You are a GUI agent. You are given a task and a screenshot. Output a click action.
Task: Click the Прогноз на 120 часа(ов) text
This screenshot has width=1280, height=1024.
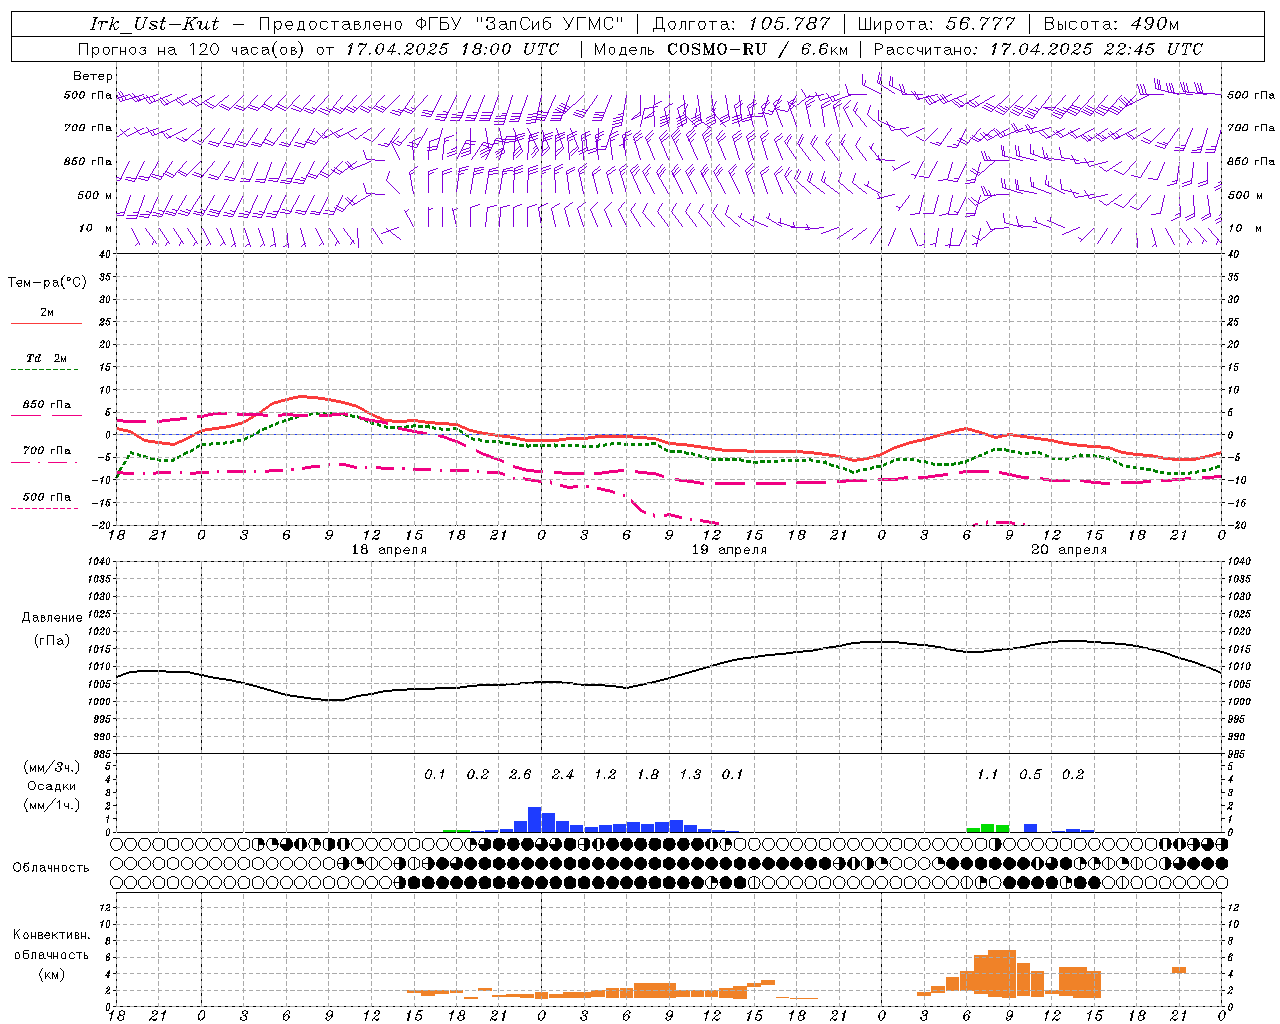click(x=192, y=49)
